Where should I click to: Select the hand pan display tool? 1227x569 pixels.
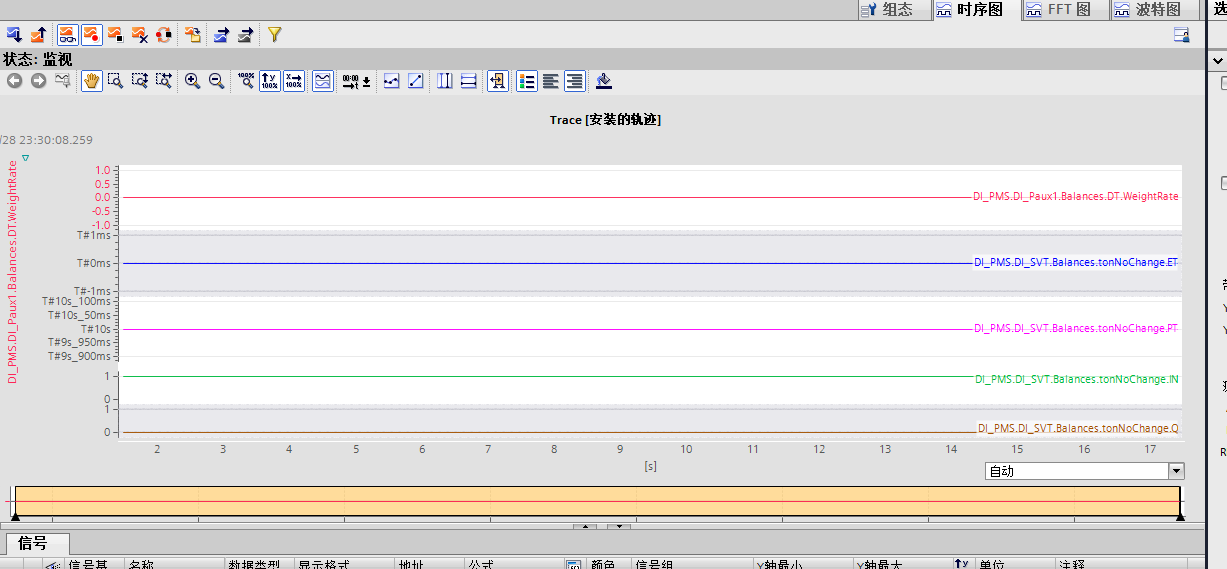[91, 81]
